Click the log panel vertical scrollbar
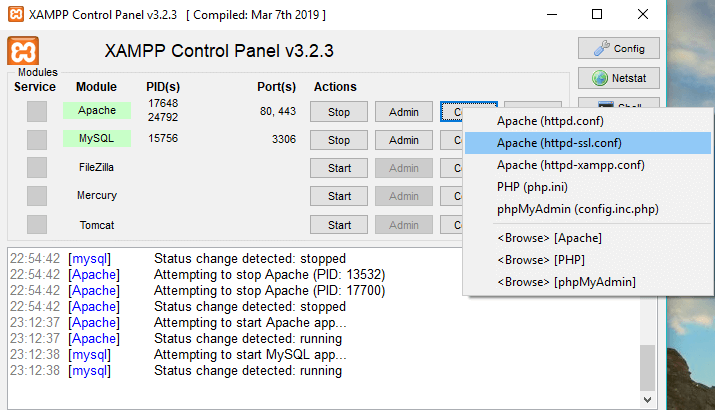Image resolution: width=715 pixels, height=410 pixels. pos(648,320)
